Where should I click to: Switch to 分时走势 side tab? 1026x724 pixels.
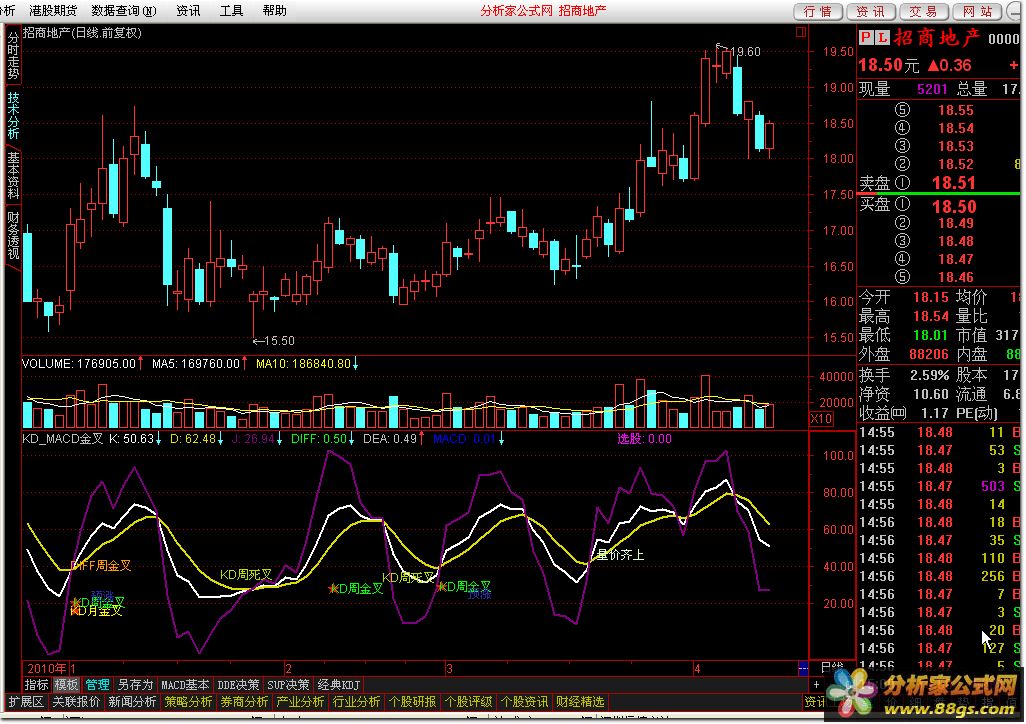pyautogui.click(x=13, y=55)
